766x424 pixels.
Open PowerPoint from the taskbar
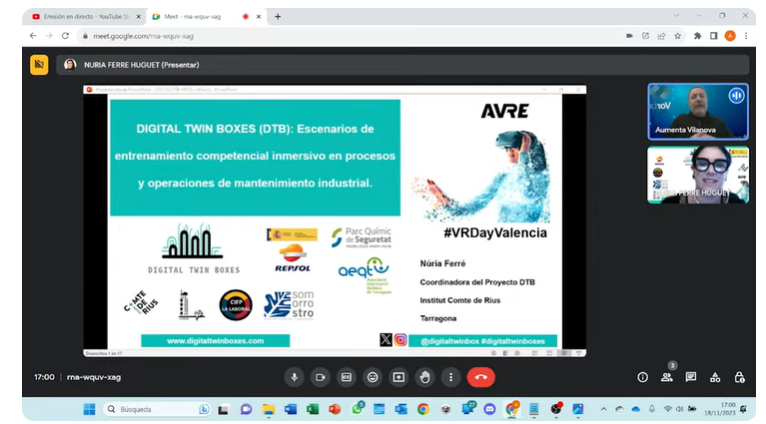coord(335,409)
